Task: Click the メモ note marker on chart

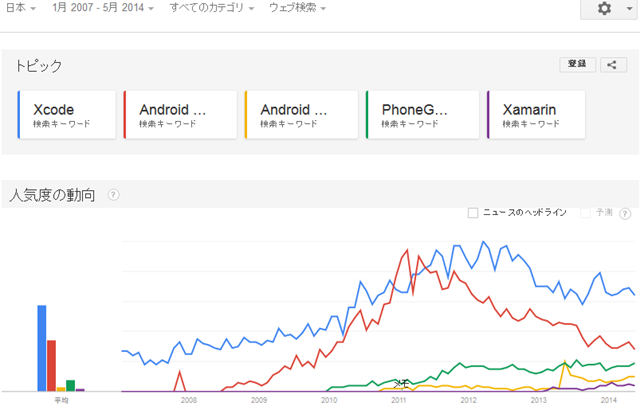Action: 401,383
